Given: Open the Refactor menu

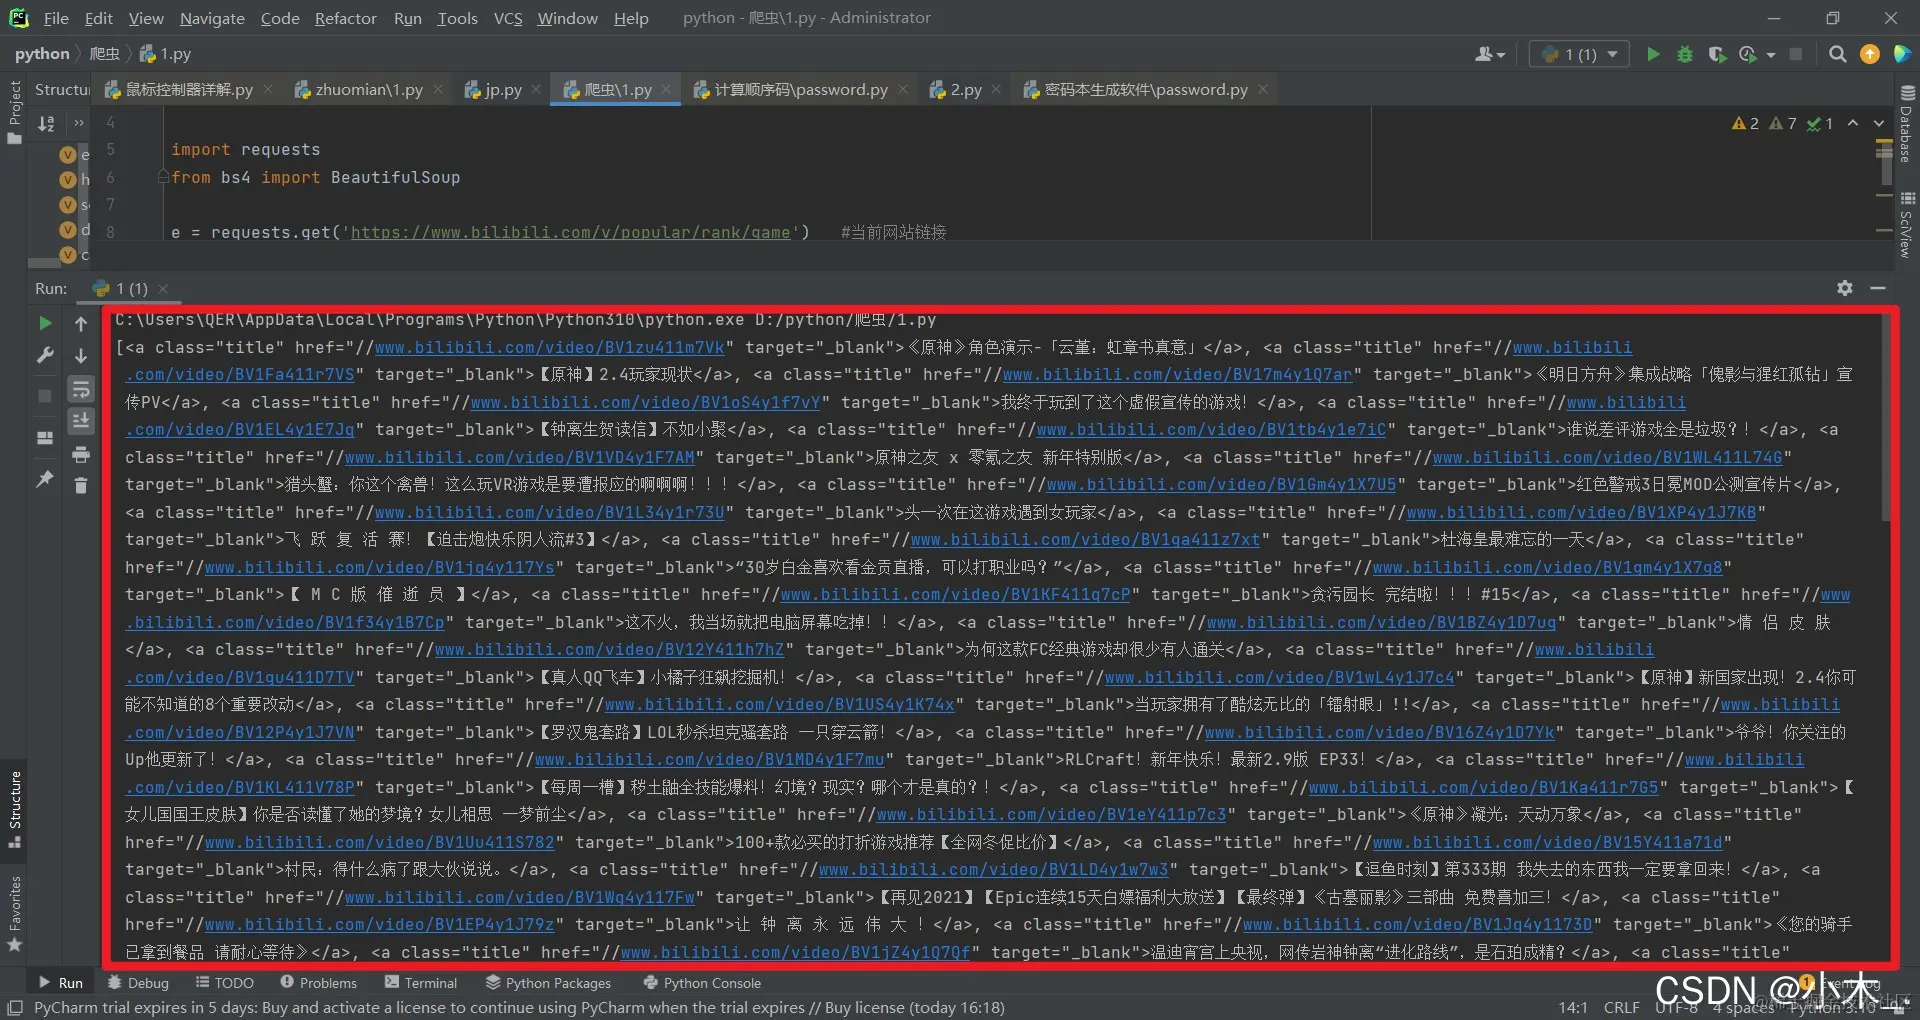Looking at the screenshot, I should pyautogui.click(x=346, y=18).
